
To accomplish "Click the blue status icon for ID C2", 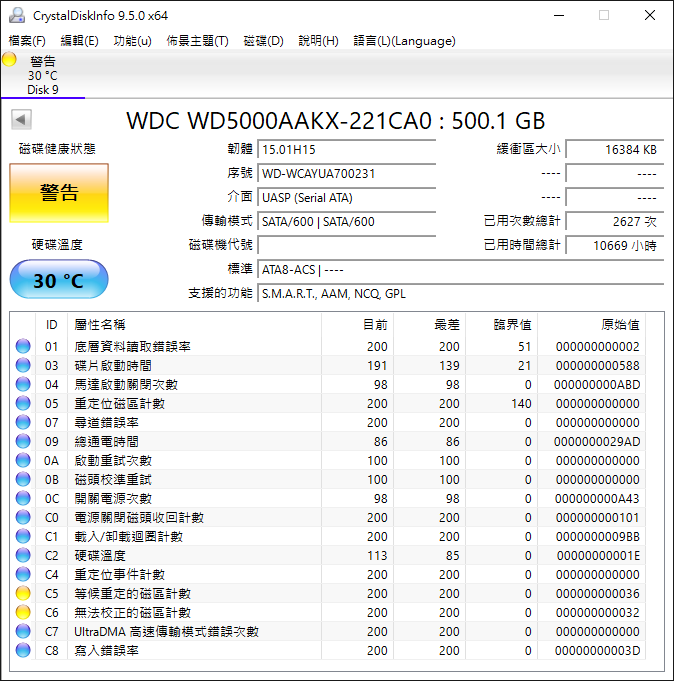I will click(x=23, y=555).
